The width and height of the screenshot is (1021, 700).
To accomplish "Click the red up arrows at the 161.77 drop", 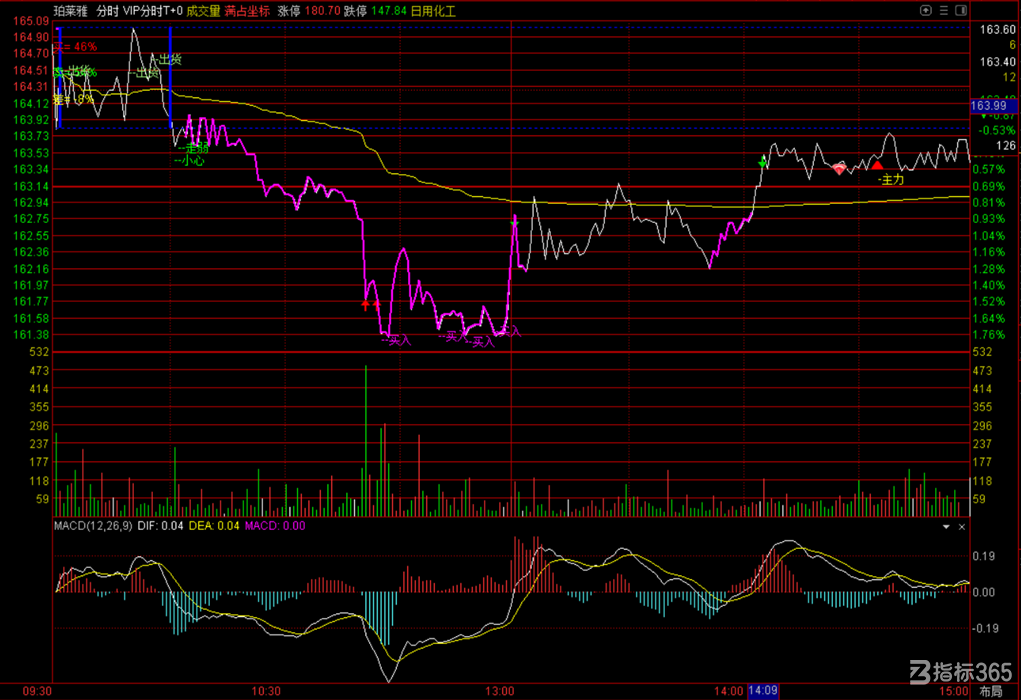I will pos(371,303).
